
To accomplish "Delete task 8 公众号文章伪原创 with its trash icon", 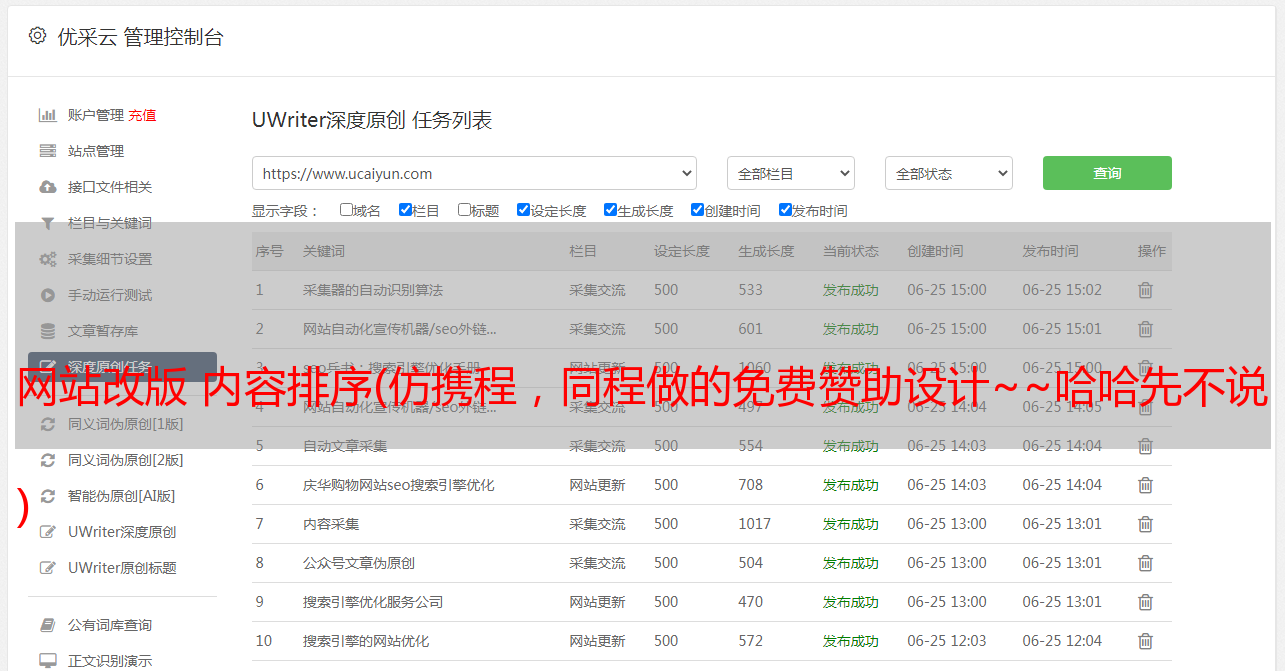I will tap(1145, 563).
